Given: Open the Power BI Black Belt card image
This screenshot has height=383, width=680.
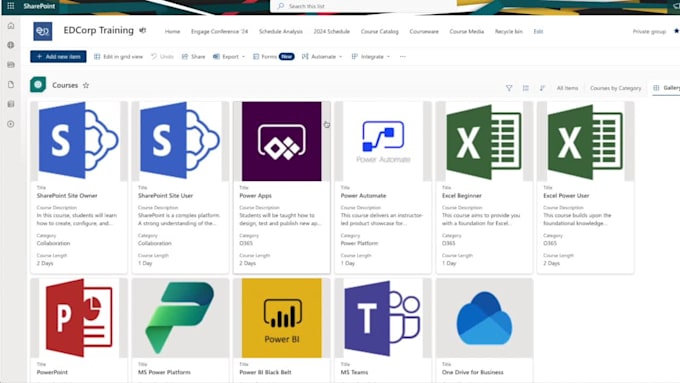Looking at the screenshot, I should [281, 318].
